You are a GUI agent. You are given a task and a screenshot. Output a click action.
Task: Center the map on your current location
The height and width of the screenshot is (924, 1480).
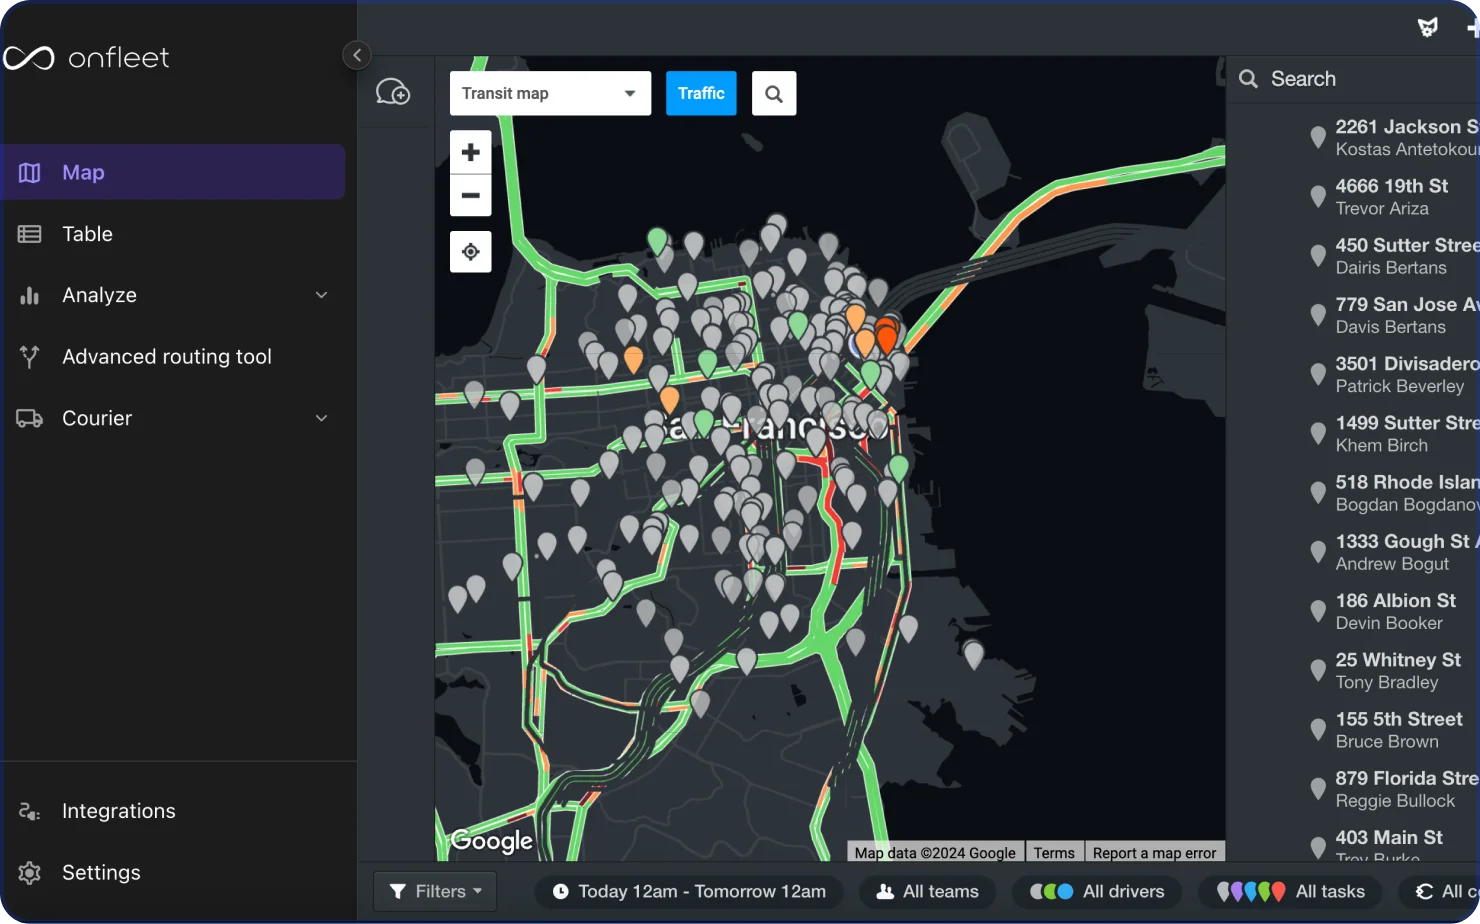470,251
